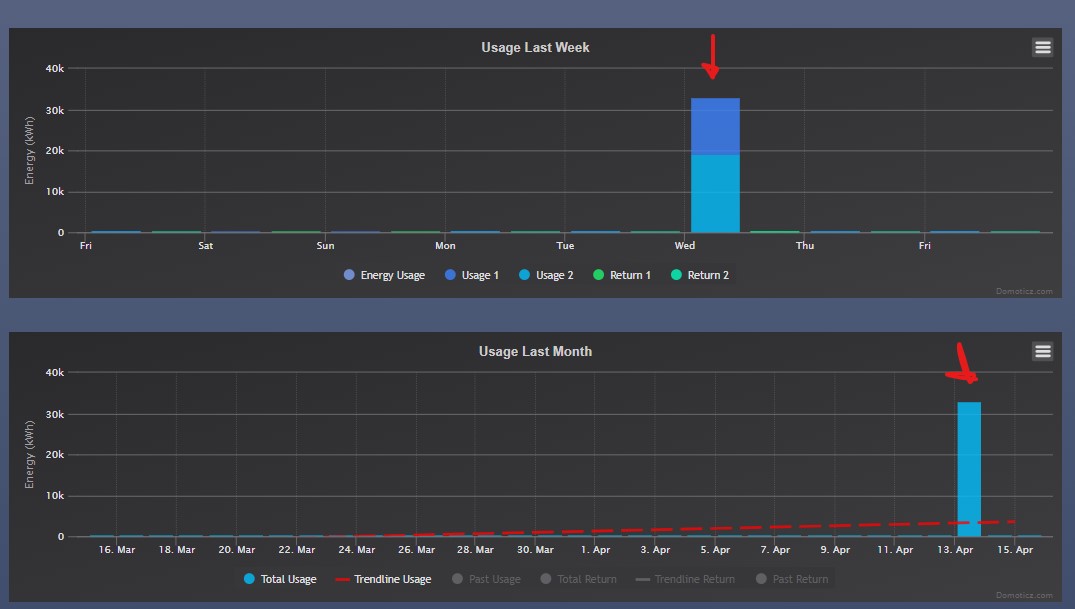
Task: Click the light blue Usage 2 bar segment on Wednesday
Action: coord(715,193)
